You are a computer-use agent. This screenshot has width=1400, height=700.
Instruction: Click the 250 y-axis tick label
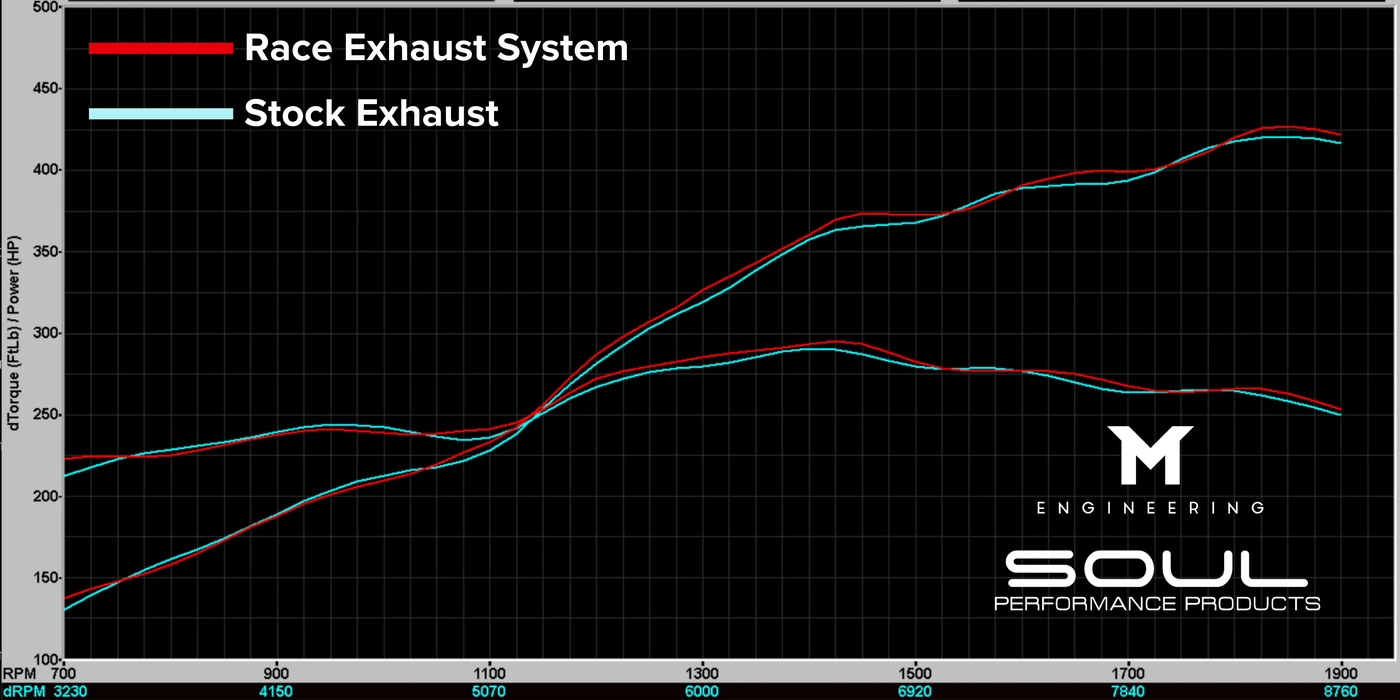(46, 415)
